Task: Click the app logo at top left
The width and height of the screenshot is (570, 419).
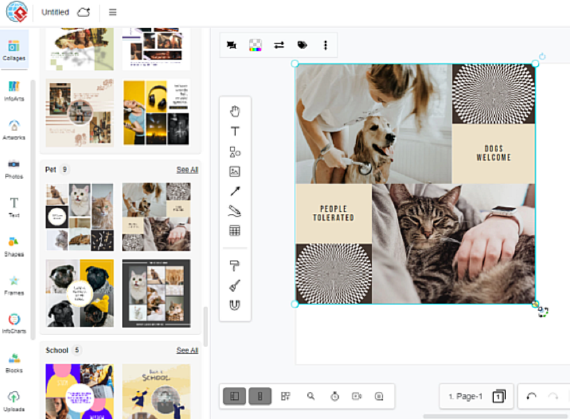Action: pos(17,12)
